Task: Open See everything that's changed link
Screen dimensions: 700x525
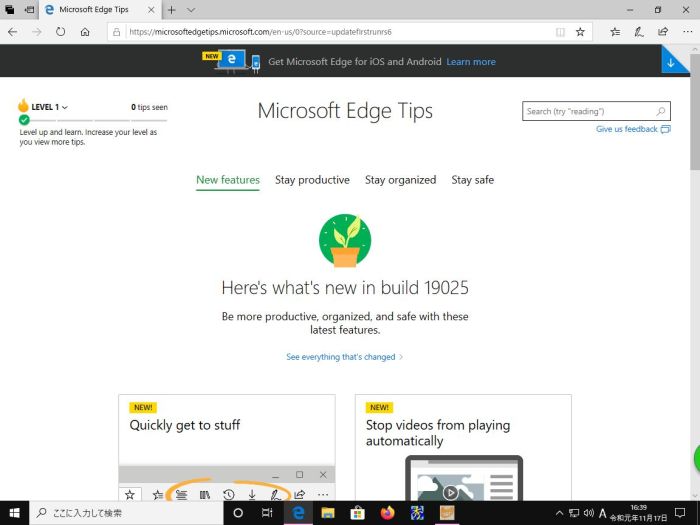Action: pos(344,357)
